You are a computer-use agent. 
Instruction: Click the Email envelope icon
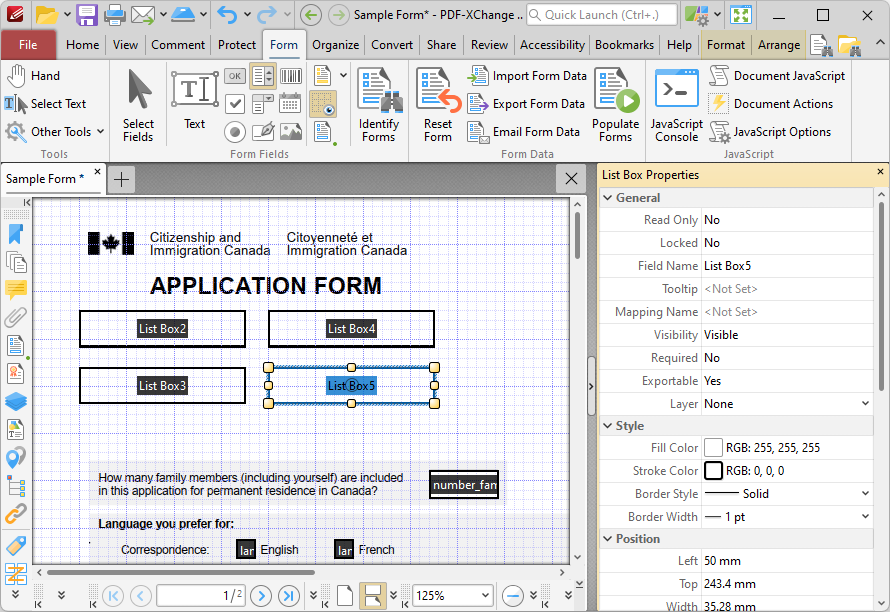[x=142, y=15]
